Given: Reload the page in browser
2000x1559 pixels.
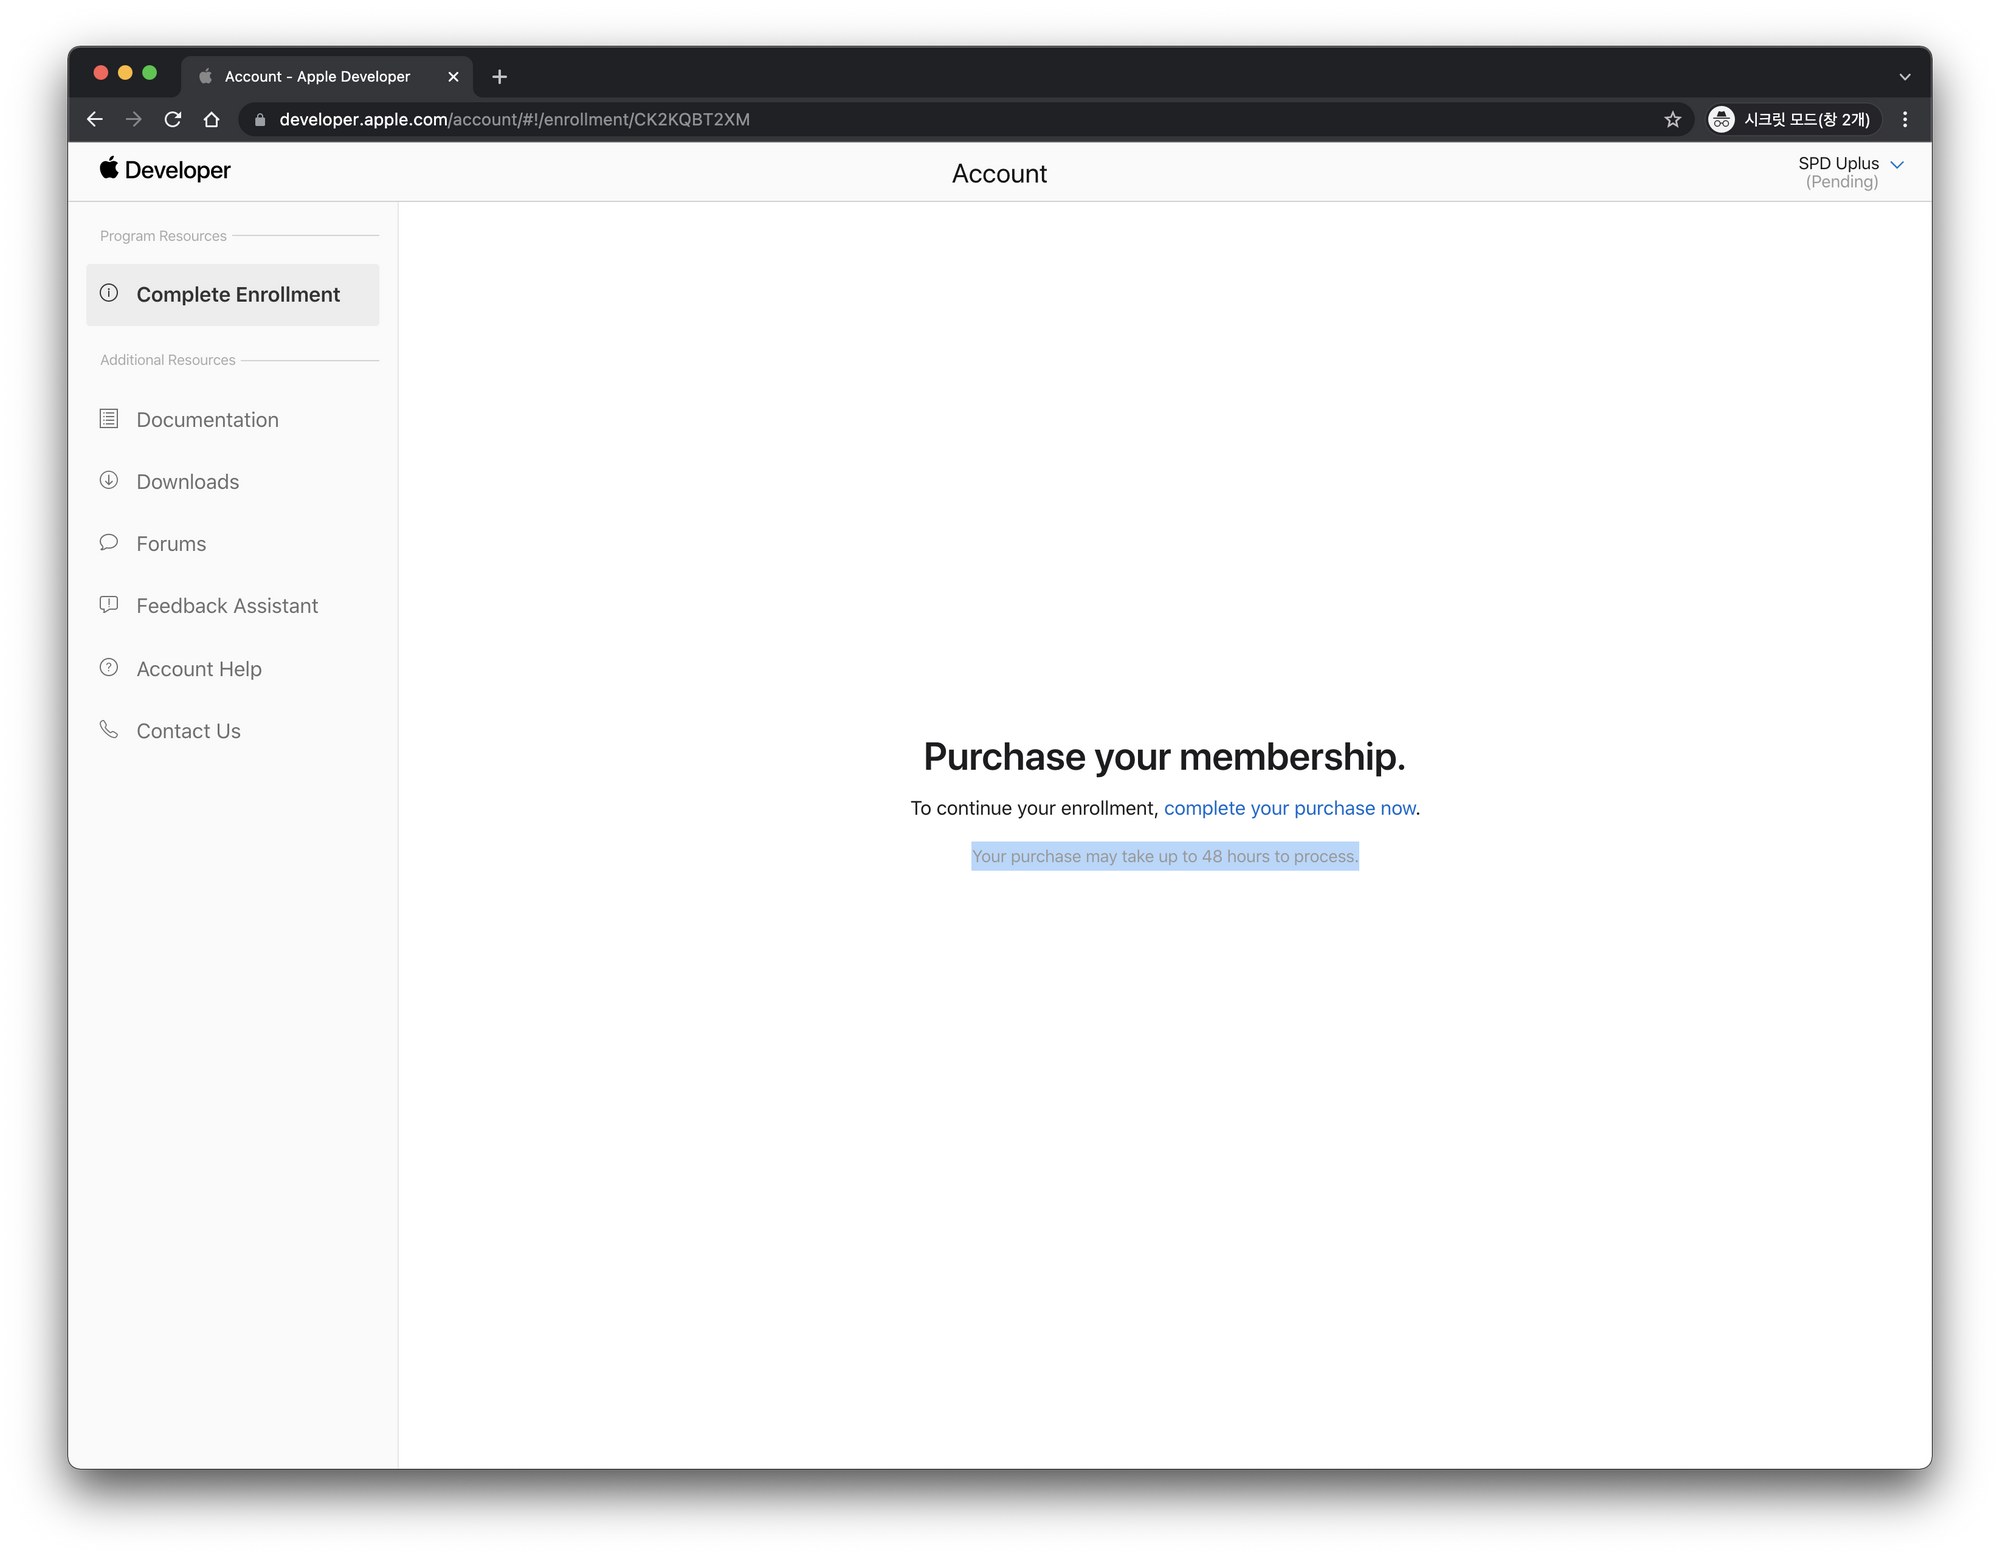Looking at the screenshot, I should (x=173, y=120).
